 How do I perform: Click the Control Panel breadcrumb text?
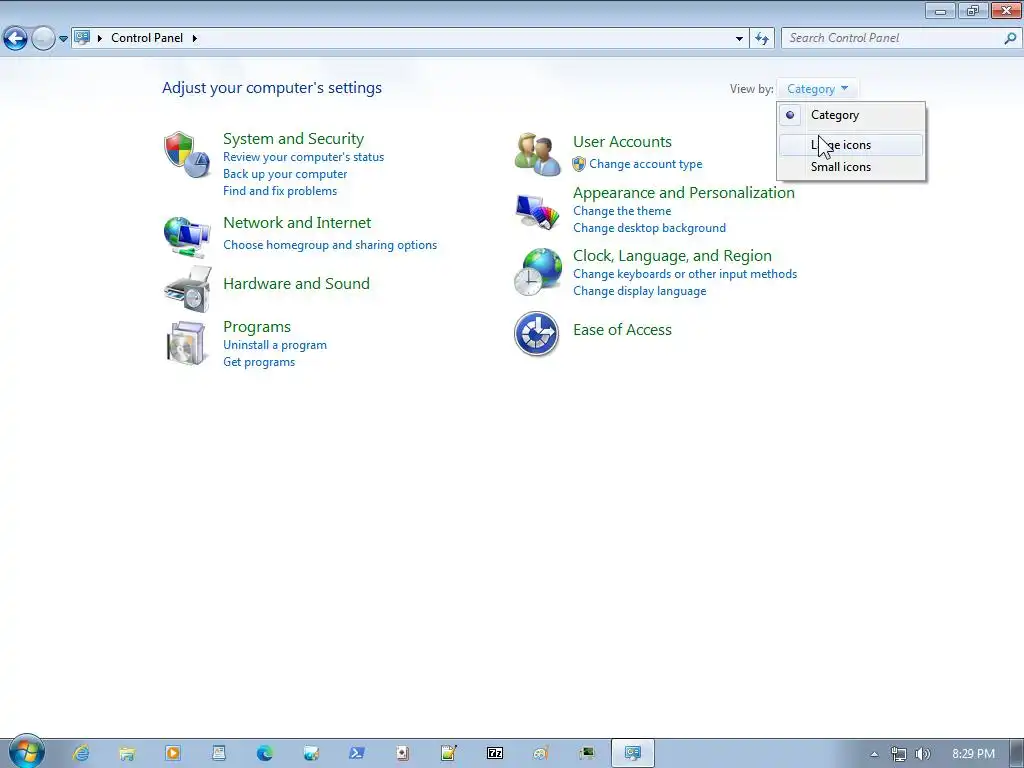coord(147,38)
